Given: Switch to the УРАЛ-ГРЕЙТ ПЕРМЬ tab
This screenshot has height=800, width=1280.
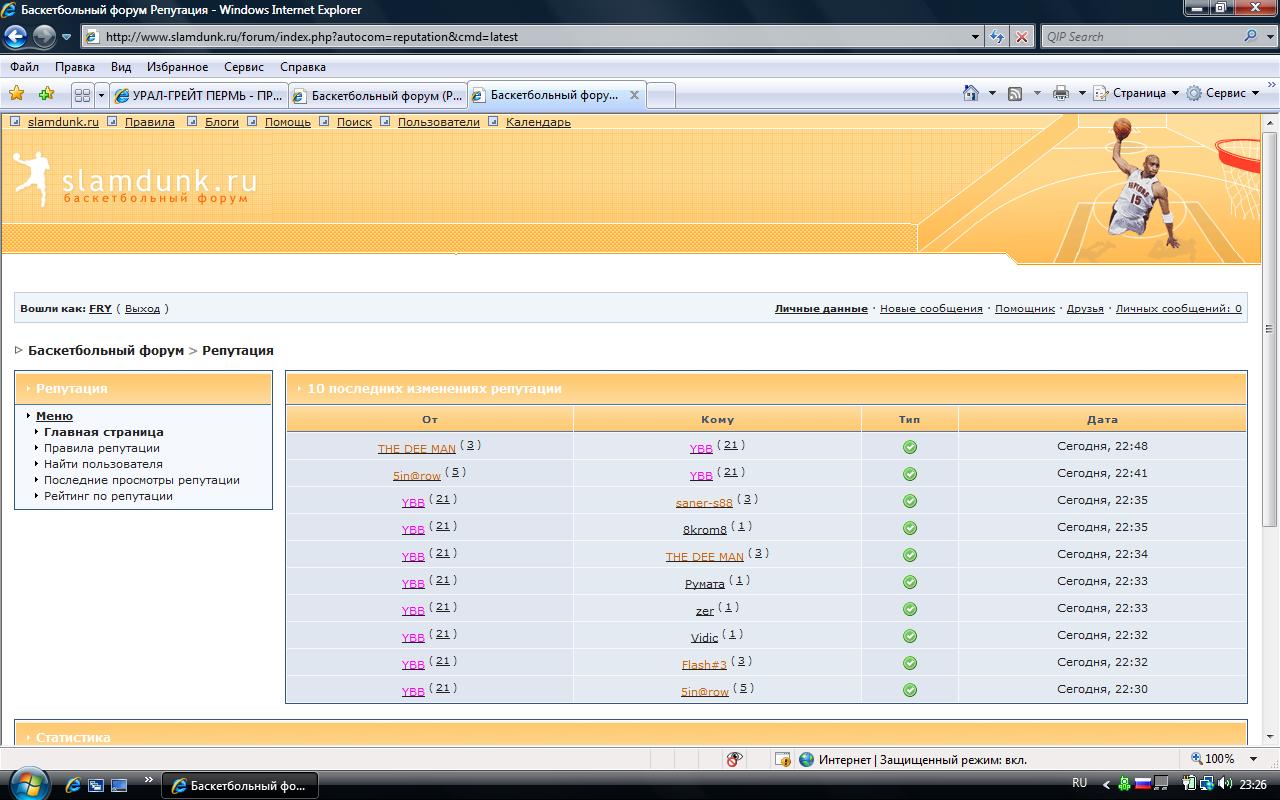Looking at the screenshot, I should [199, 96].
